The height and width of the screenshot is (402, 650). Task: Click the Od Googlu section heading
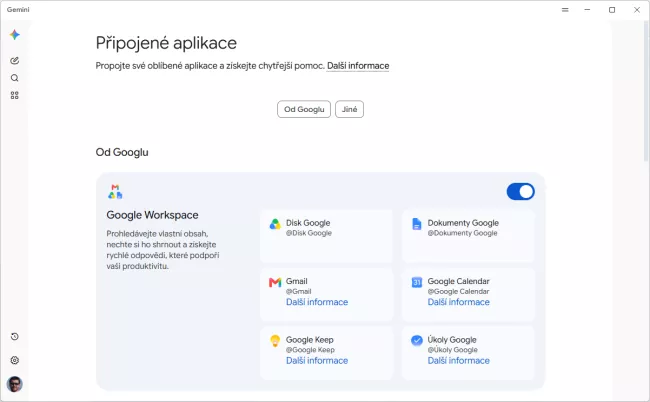point(122,153)
